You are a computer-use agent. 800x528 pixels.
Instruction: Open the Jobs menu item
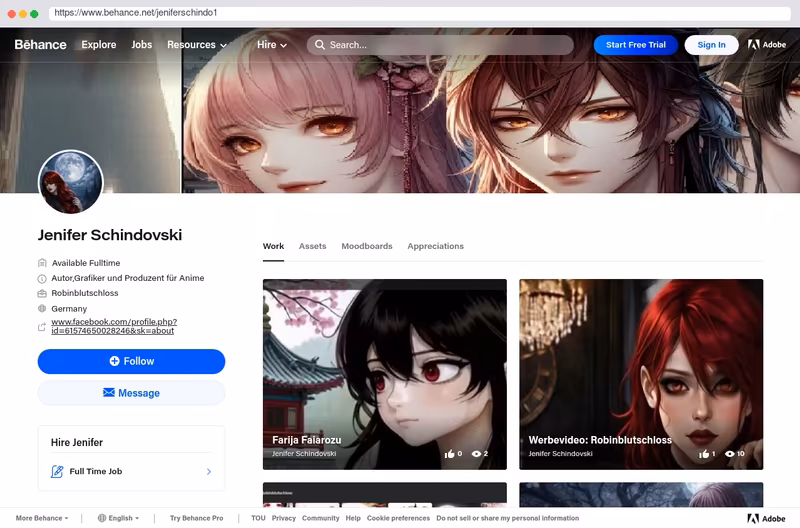click(142, 45)
